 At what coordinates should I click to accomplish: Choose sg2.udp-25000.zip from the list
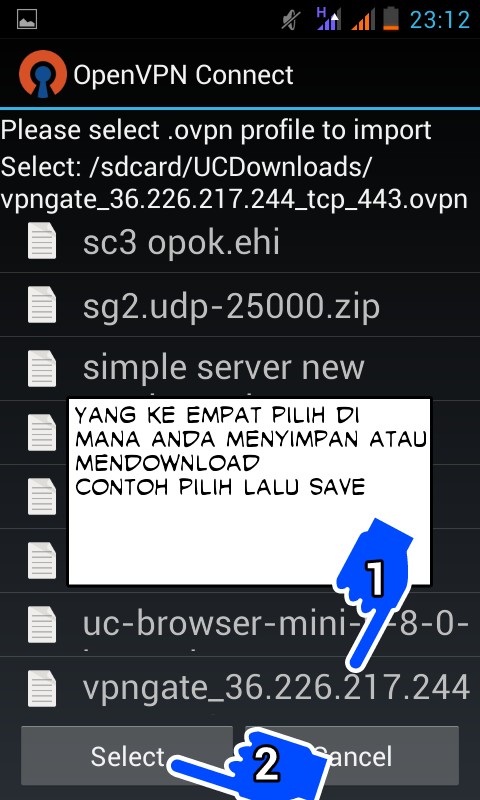(240, 305)
